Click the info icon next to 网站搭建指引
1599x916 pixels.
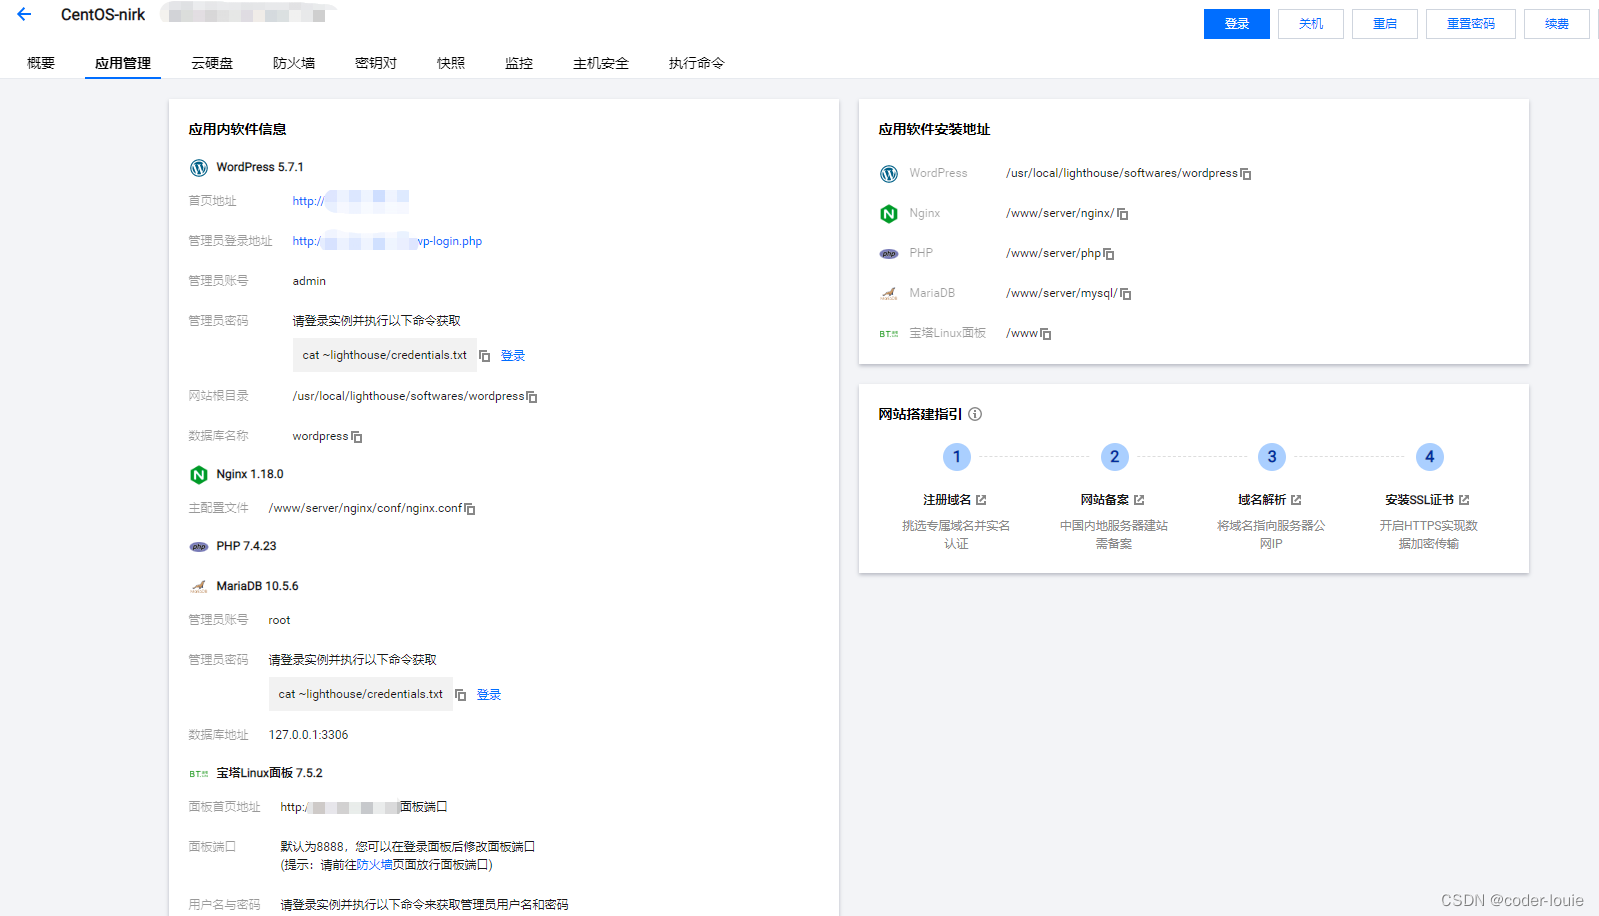coord(975,414)
